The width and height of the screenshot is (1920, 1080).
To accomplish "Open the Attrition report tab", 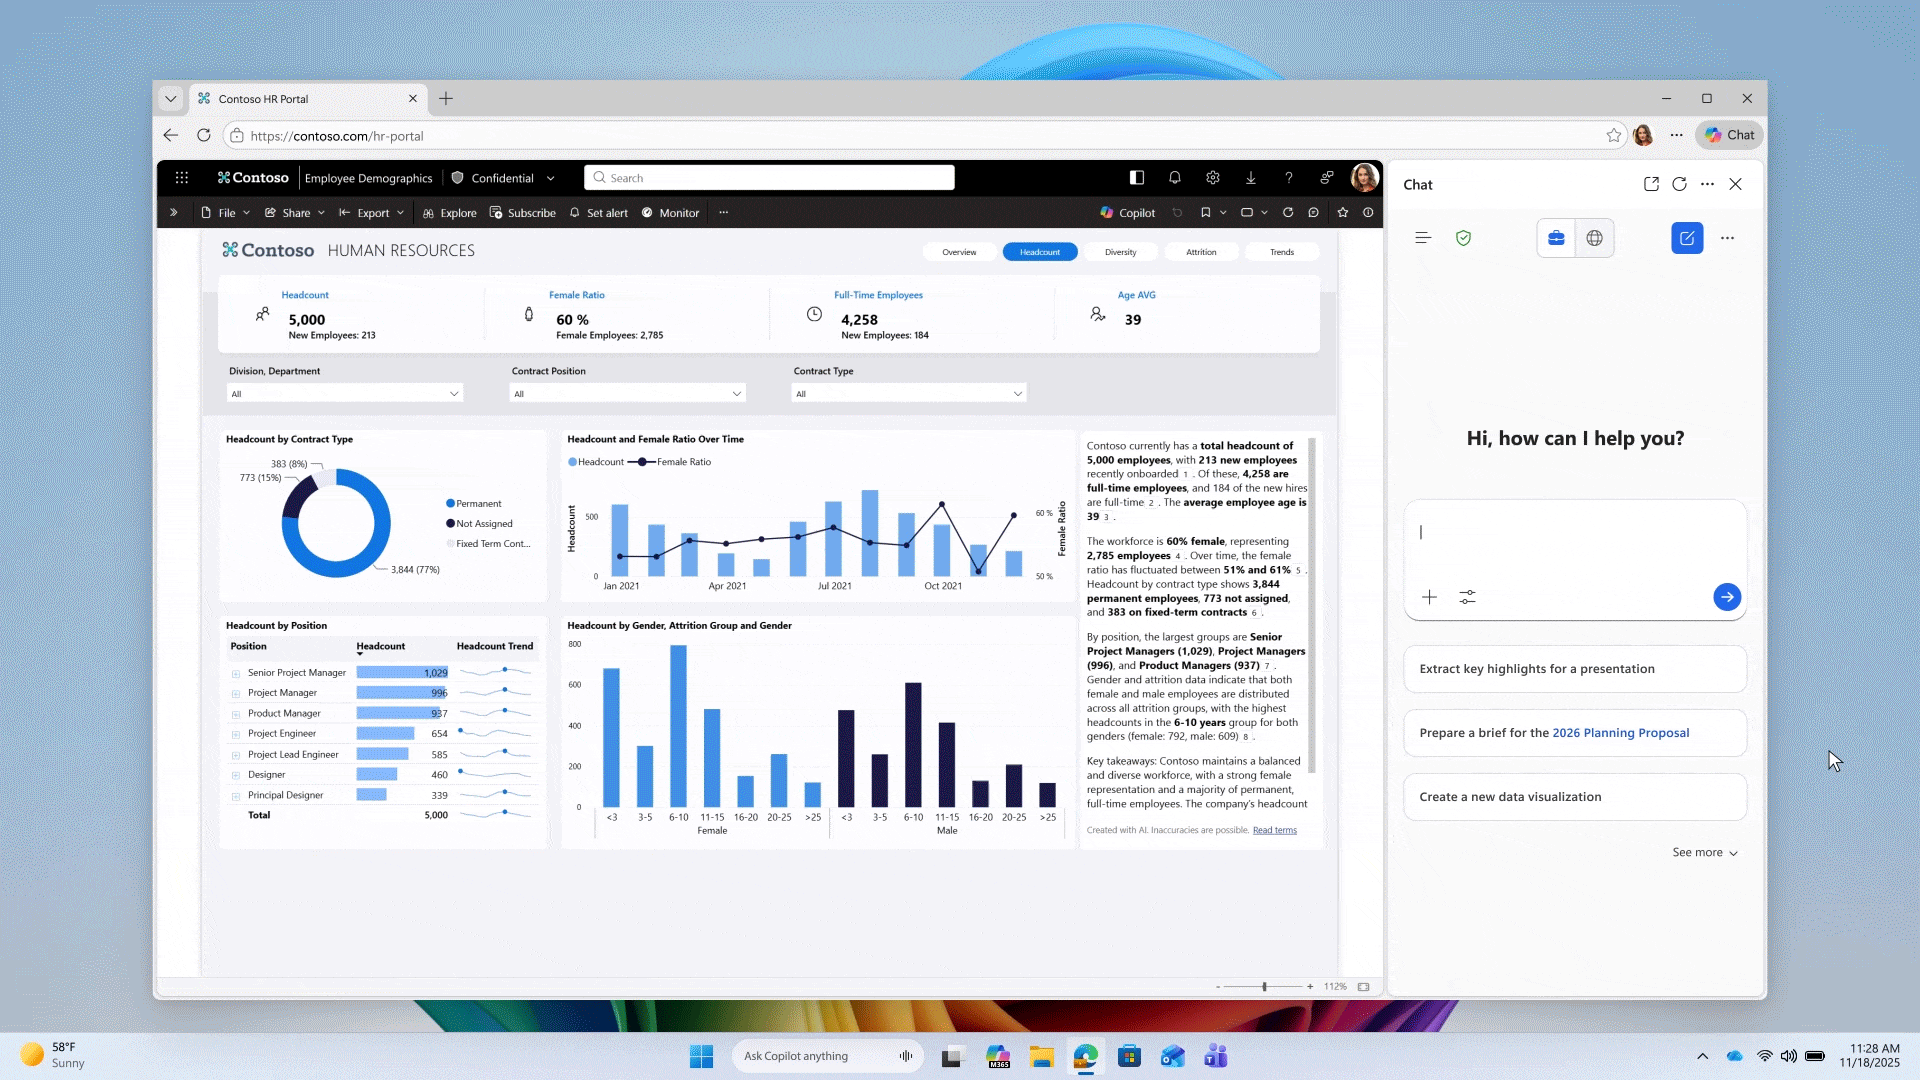I will click(1201, 252).
